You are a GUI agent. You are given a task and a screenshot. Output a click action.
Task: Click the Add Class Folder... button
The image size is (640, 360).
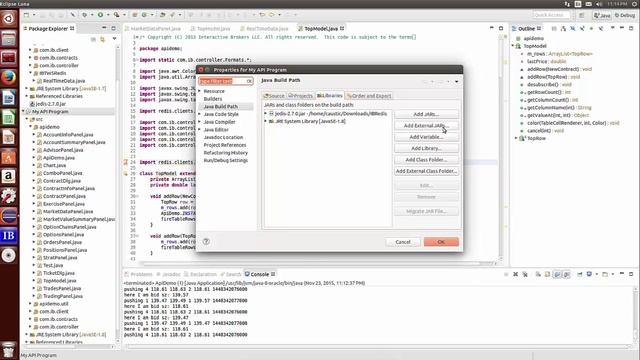point(426,160)
